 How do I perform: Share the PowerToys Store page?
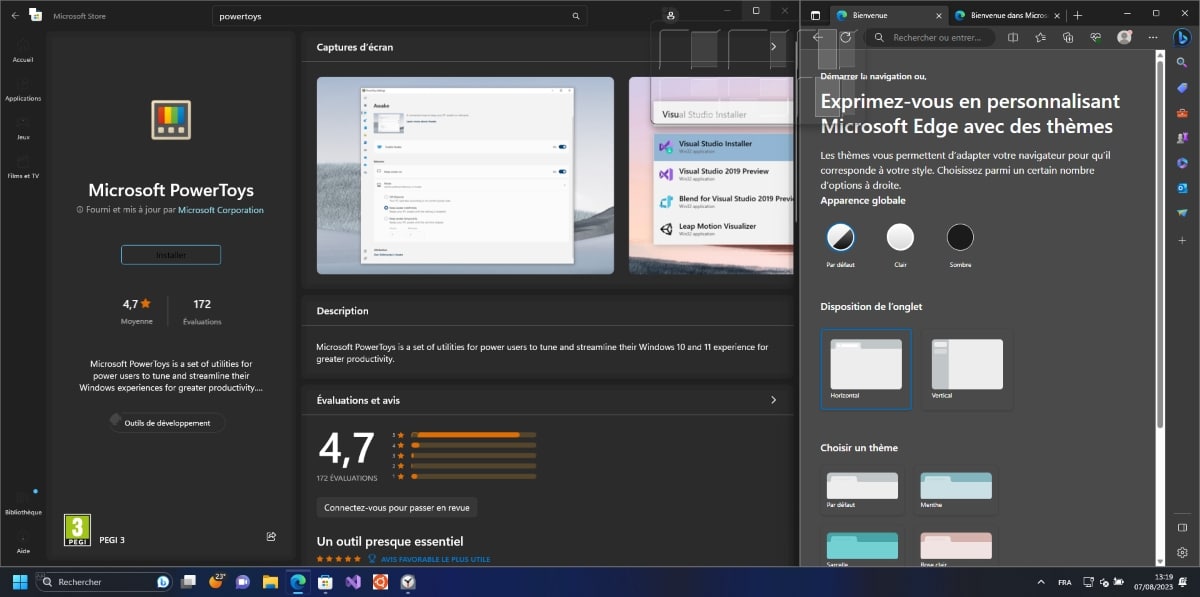coord(271,537)
